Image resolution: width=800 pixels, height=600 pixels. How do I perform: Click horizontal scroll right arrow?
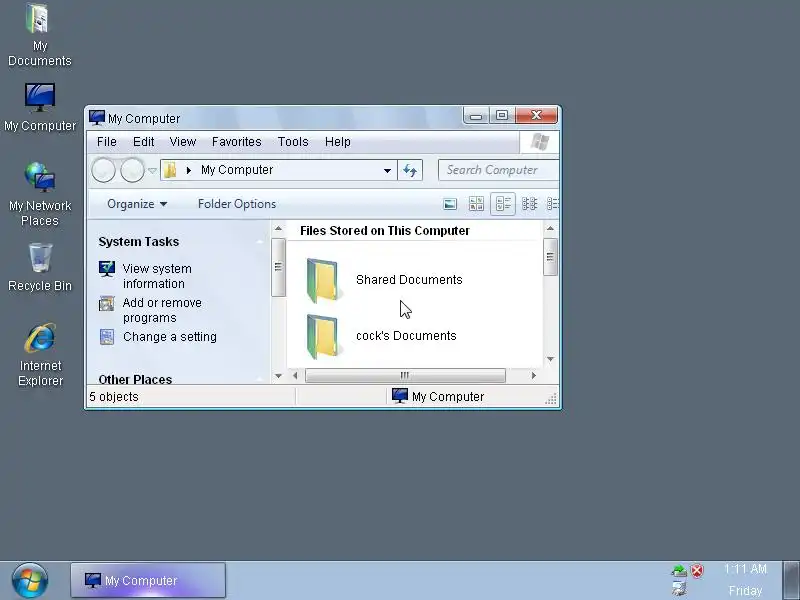(x=534, y=376)
